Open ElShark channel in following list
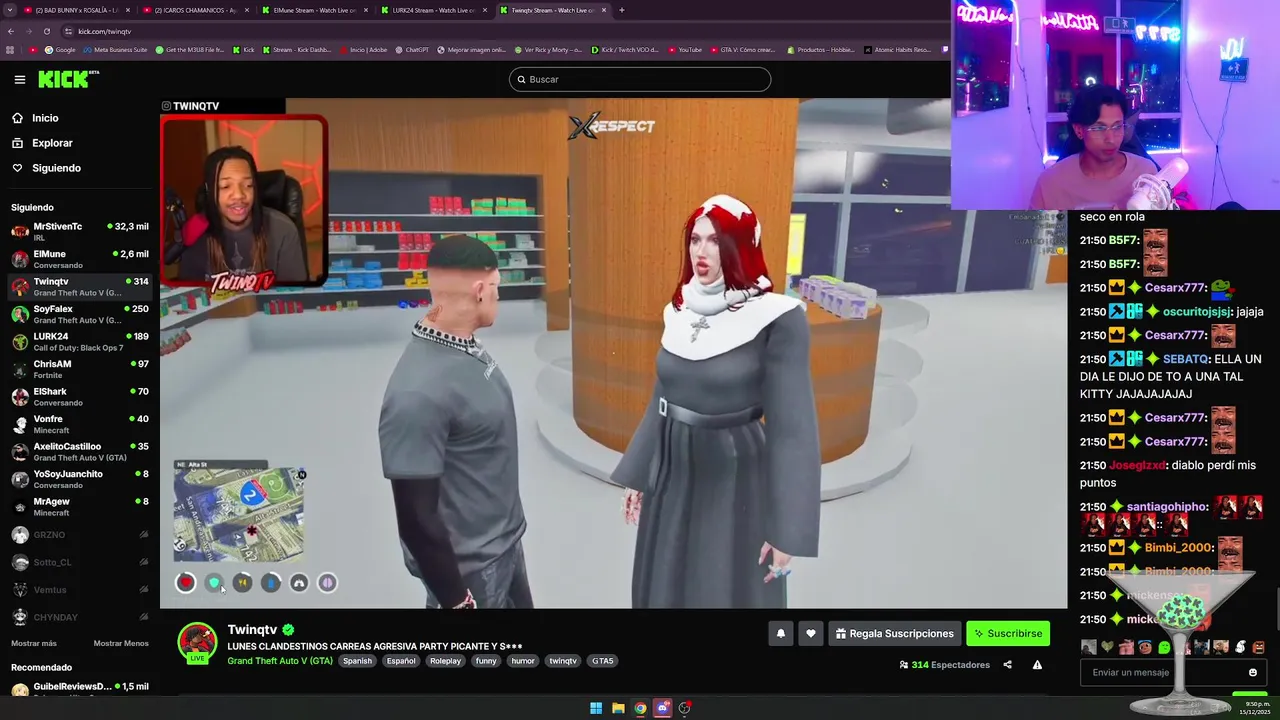Viewport: 1280px width, 720px height. (x=80, y=396)
